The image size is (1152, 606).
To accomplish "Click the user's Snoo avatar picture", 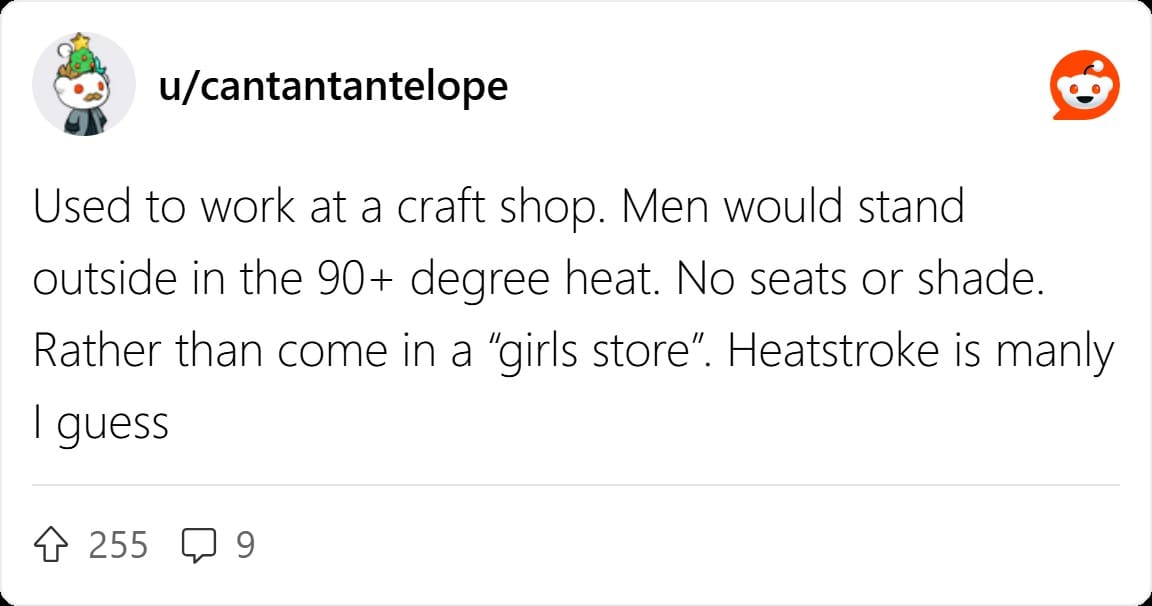I will pos(84,84).
